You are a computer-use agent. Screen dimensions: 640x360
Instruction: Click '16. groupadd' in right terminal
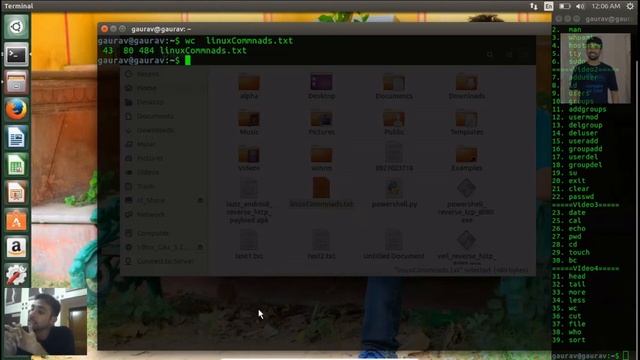pos(577,149)
